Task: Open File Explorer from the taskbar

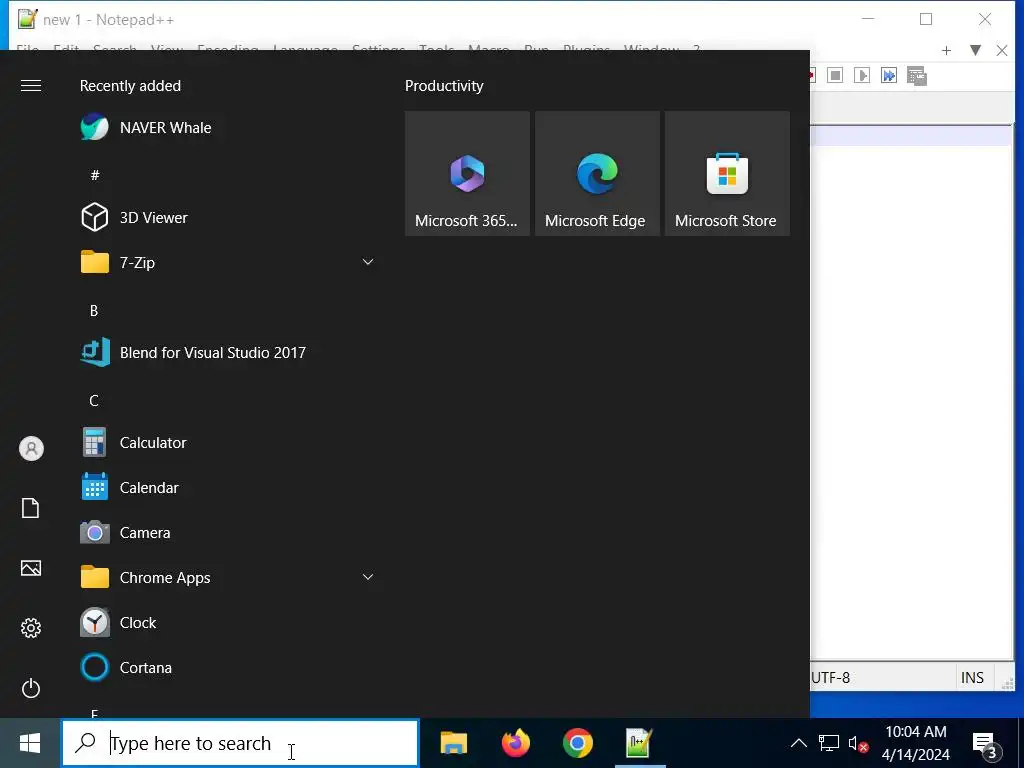Action: tap(454, 743)
